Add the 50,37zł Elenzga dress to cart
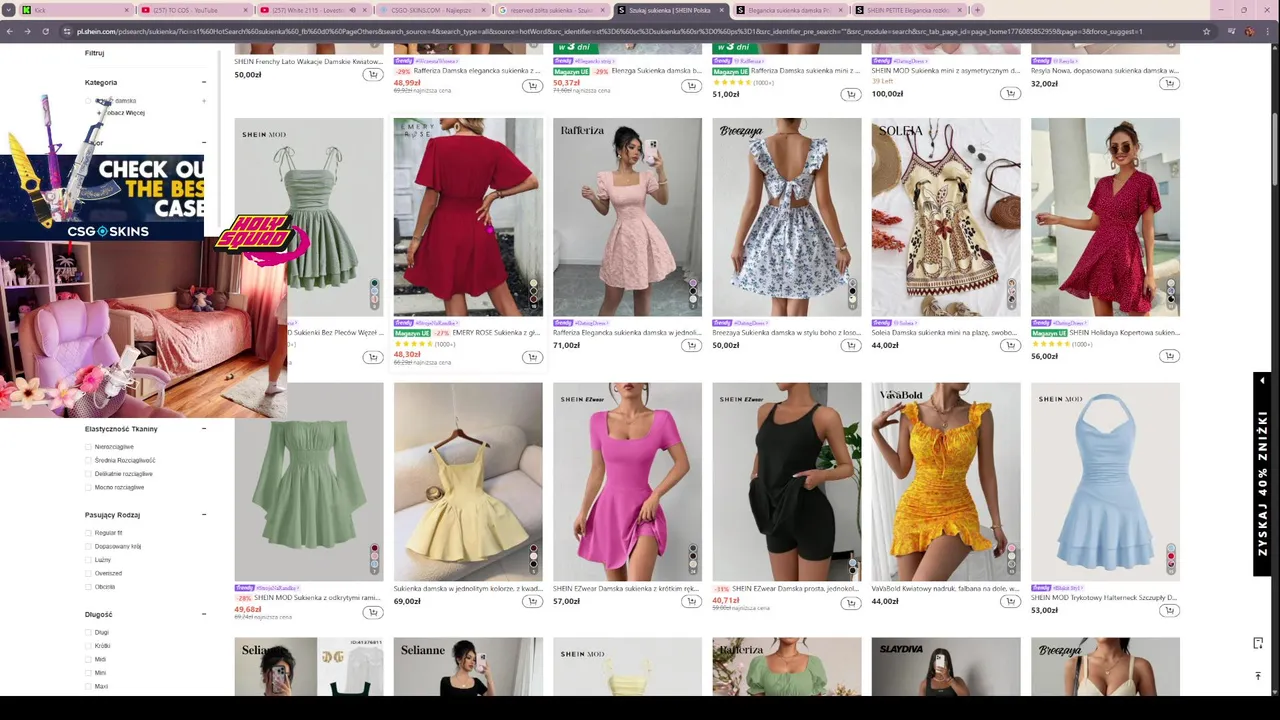 pos(691,86)
